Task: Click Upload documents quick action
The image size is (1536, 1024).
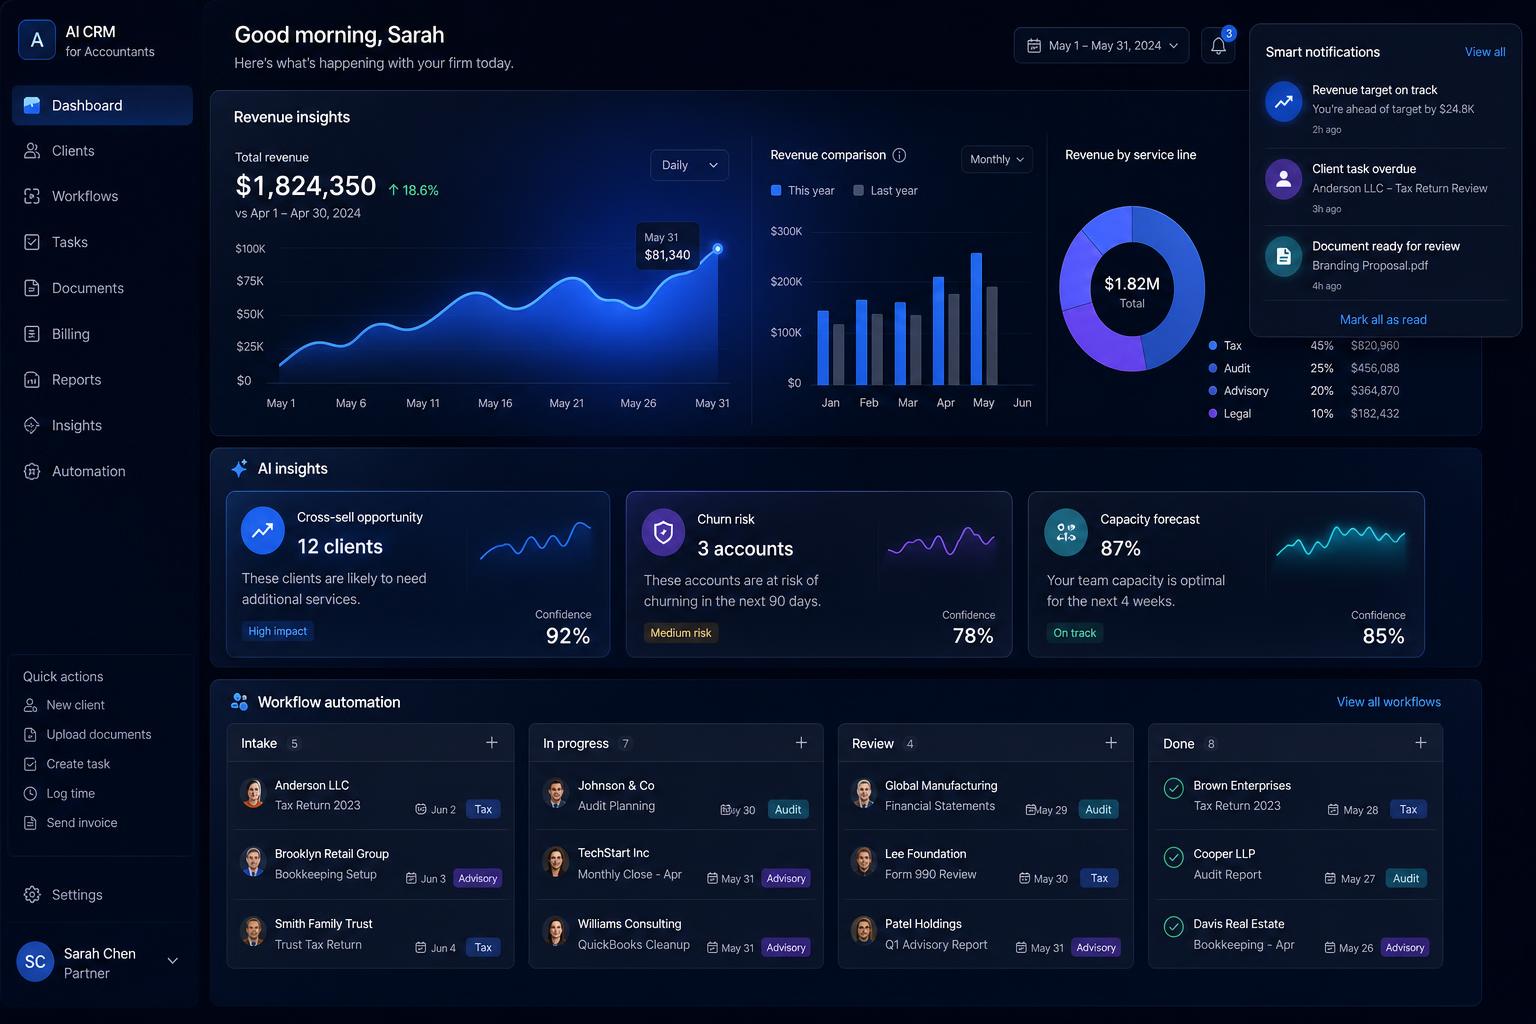Action: pyautogui.click(x=87, y=734)
